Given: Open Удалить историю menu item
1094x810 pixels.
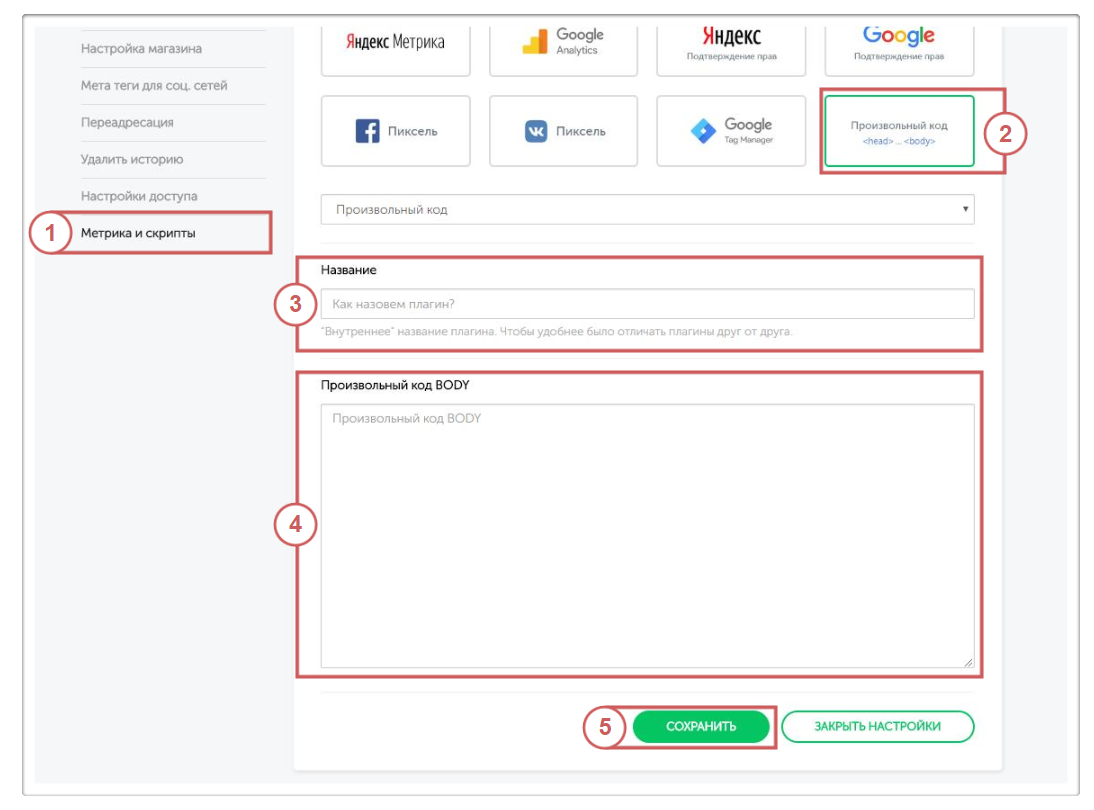Looking at the screenshot, I should click(132, 159).
